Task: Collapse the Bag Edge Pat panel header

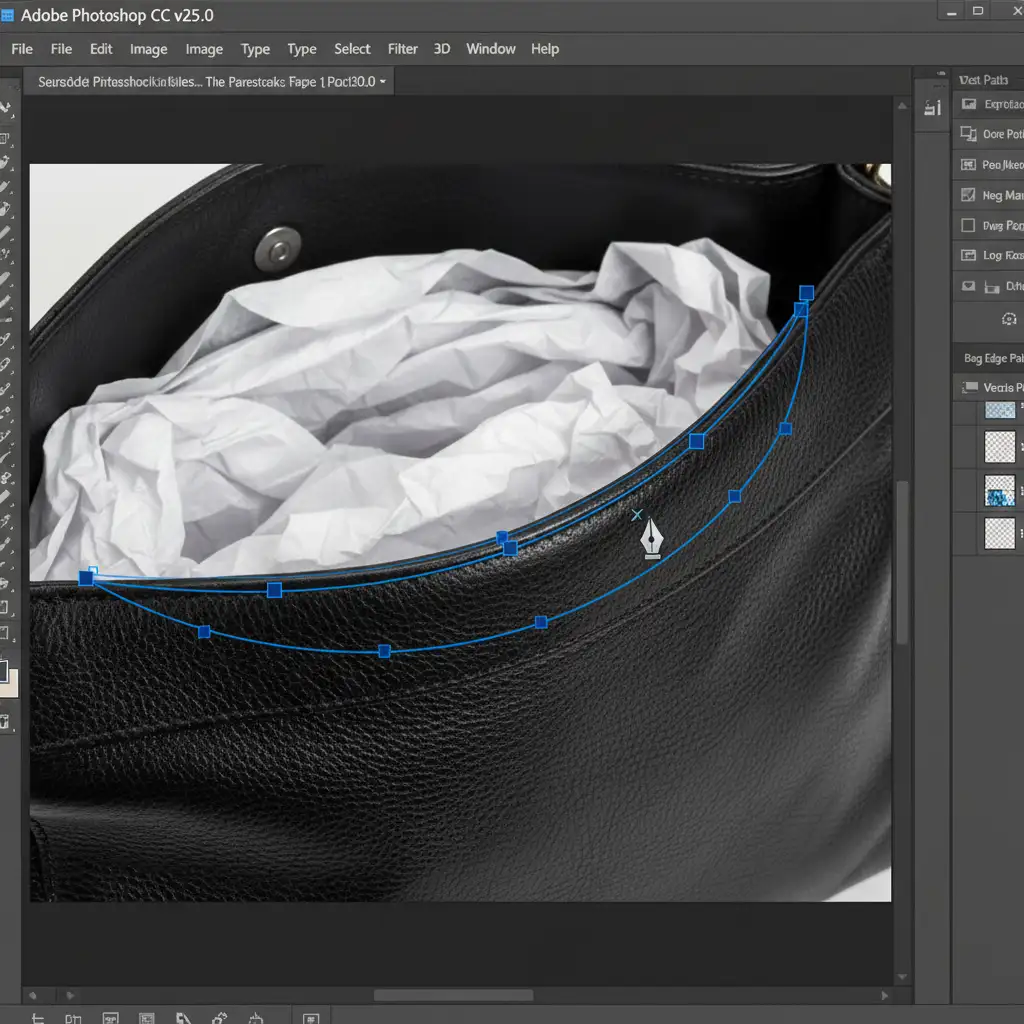Action: click(x=992, y=357)
